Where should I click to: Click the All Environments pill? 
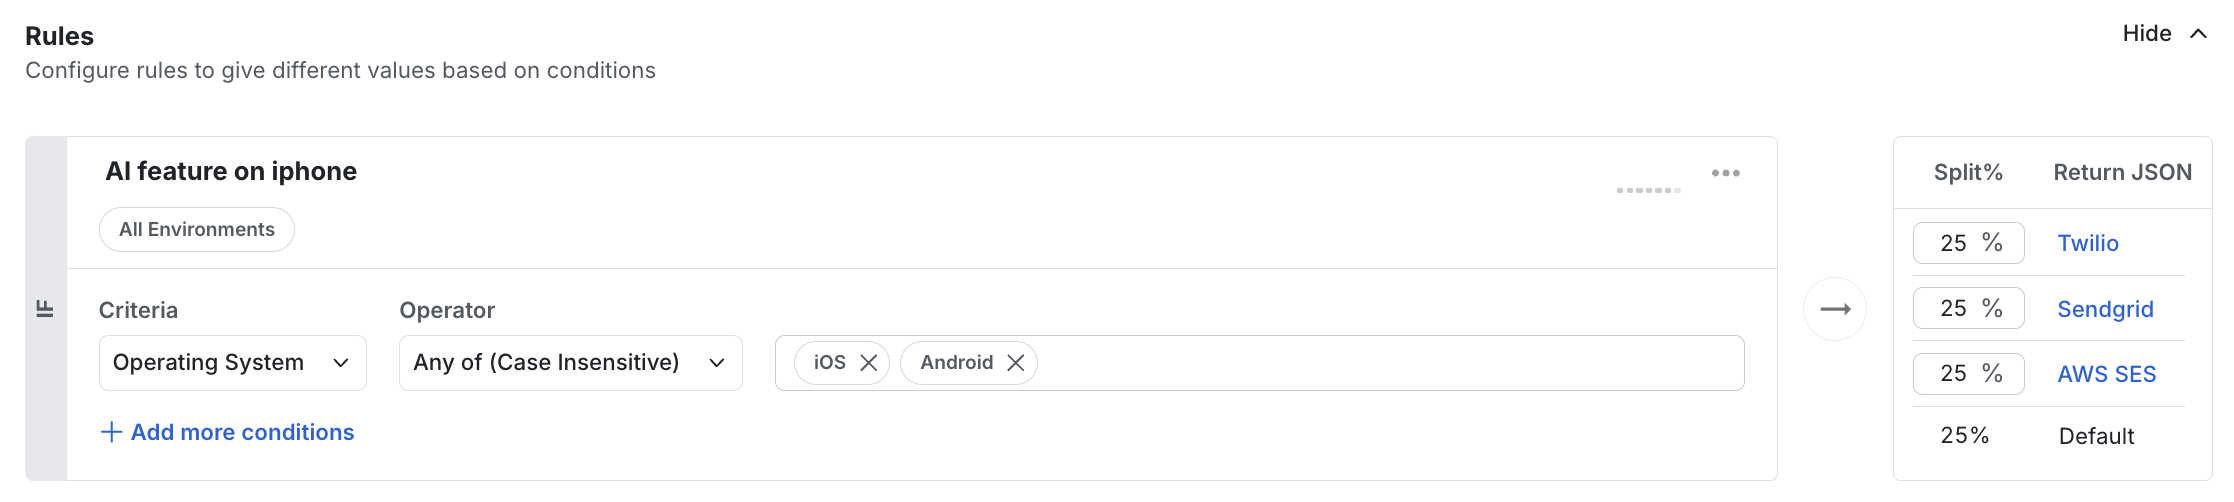tap(197, 230)
